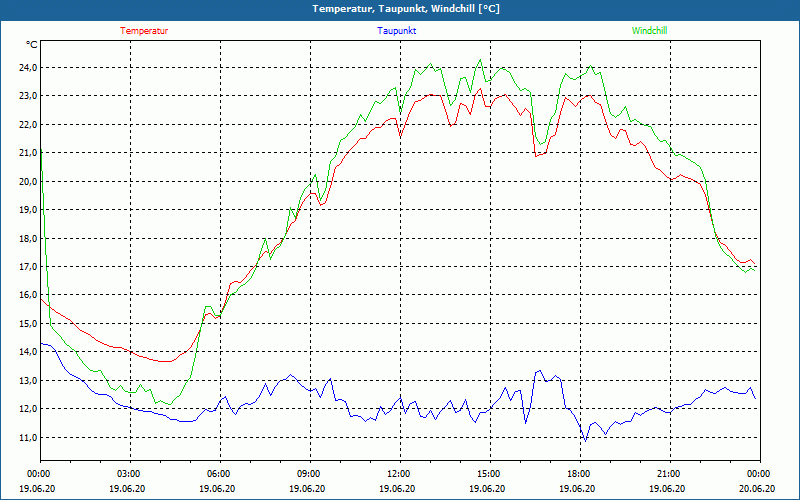Image resolution: width=800 pixels, height=500 pixels.
Task: Click the 20.06.20 date label
Action: tap(757, 488)
